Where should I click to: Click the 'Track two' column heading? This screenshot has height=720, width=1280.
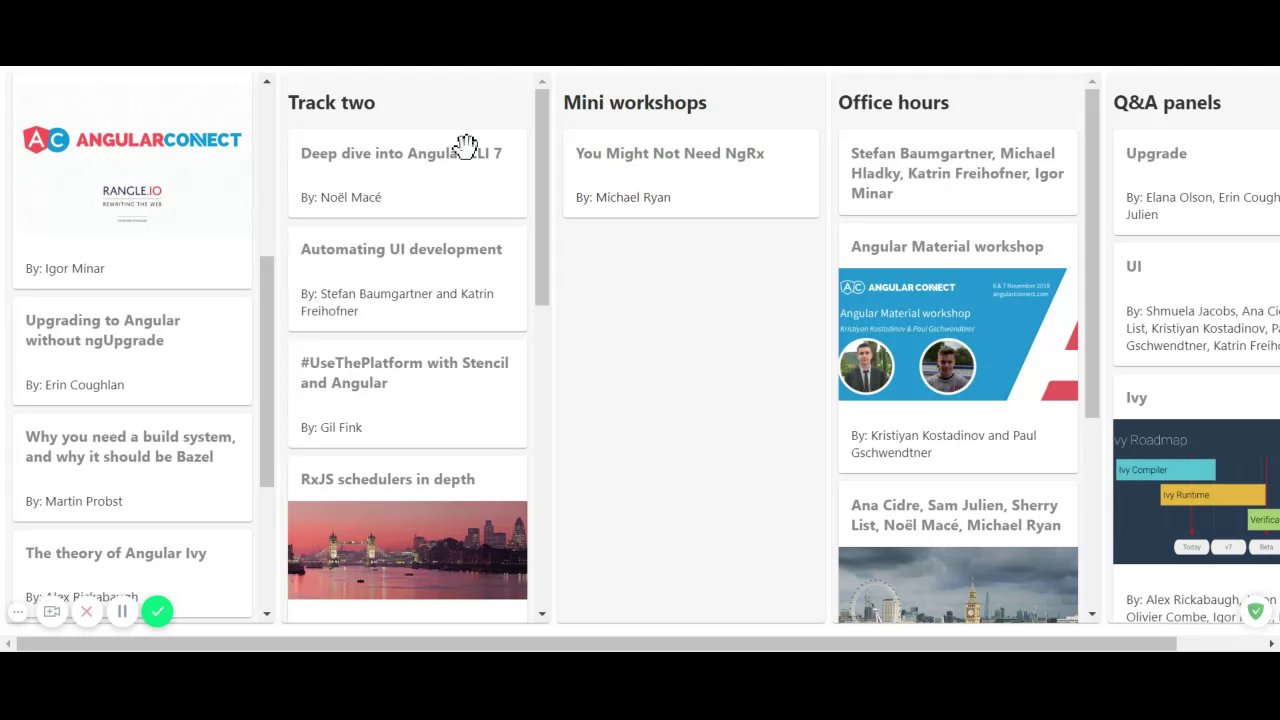pyautogui.click(x=331, y=102)
